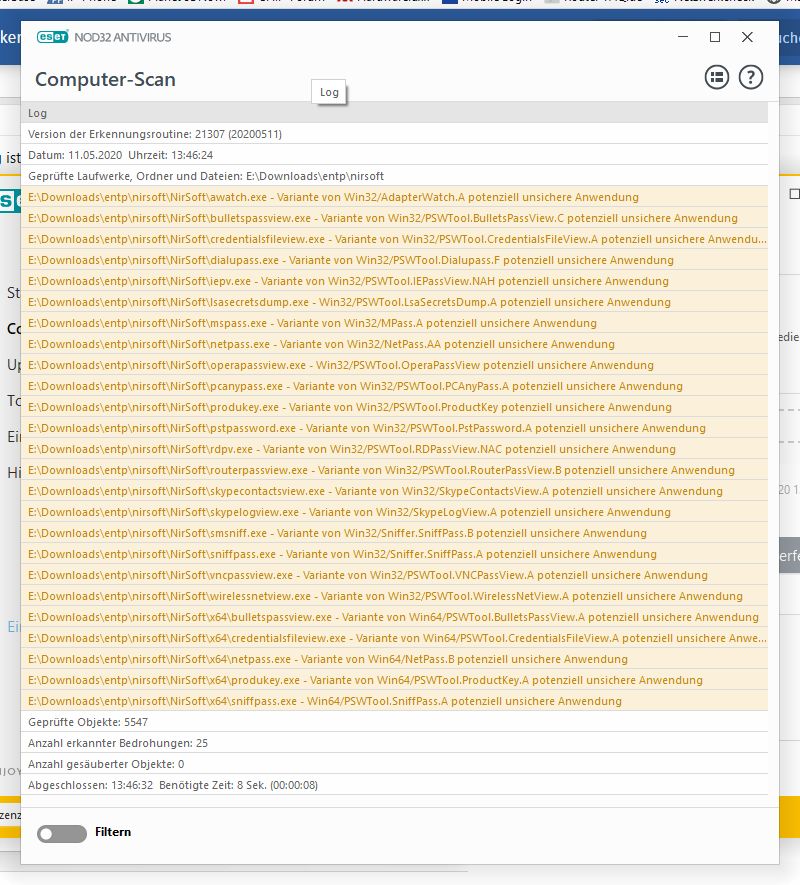
Task: Select the NirSoft\credentialsfileview.exe detection row
Action: (394, 239)
